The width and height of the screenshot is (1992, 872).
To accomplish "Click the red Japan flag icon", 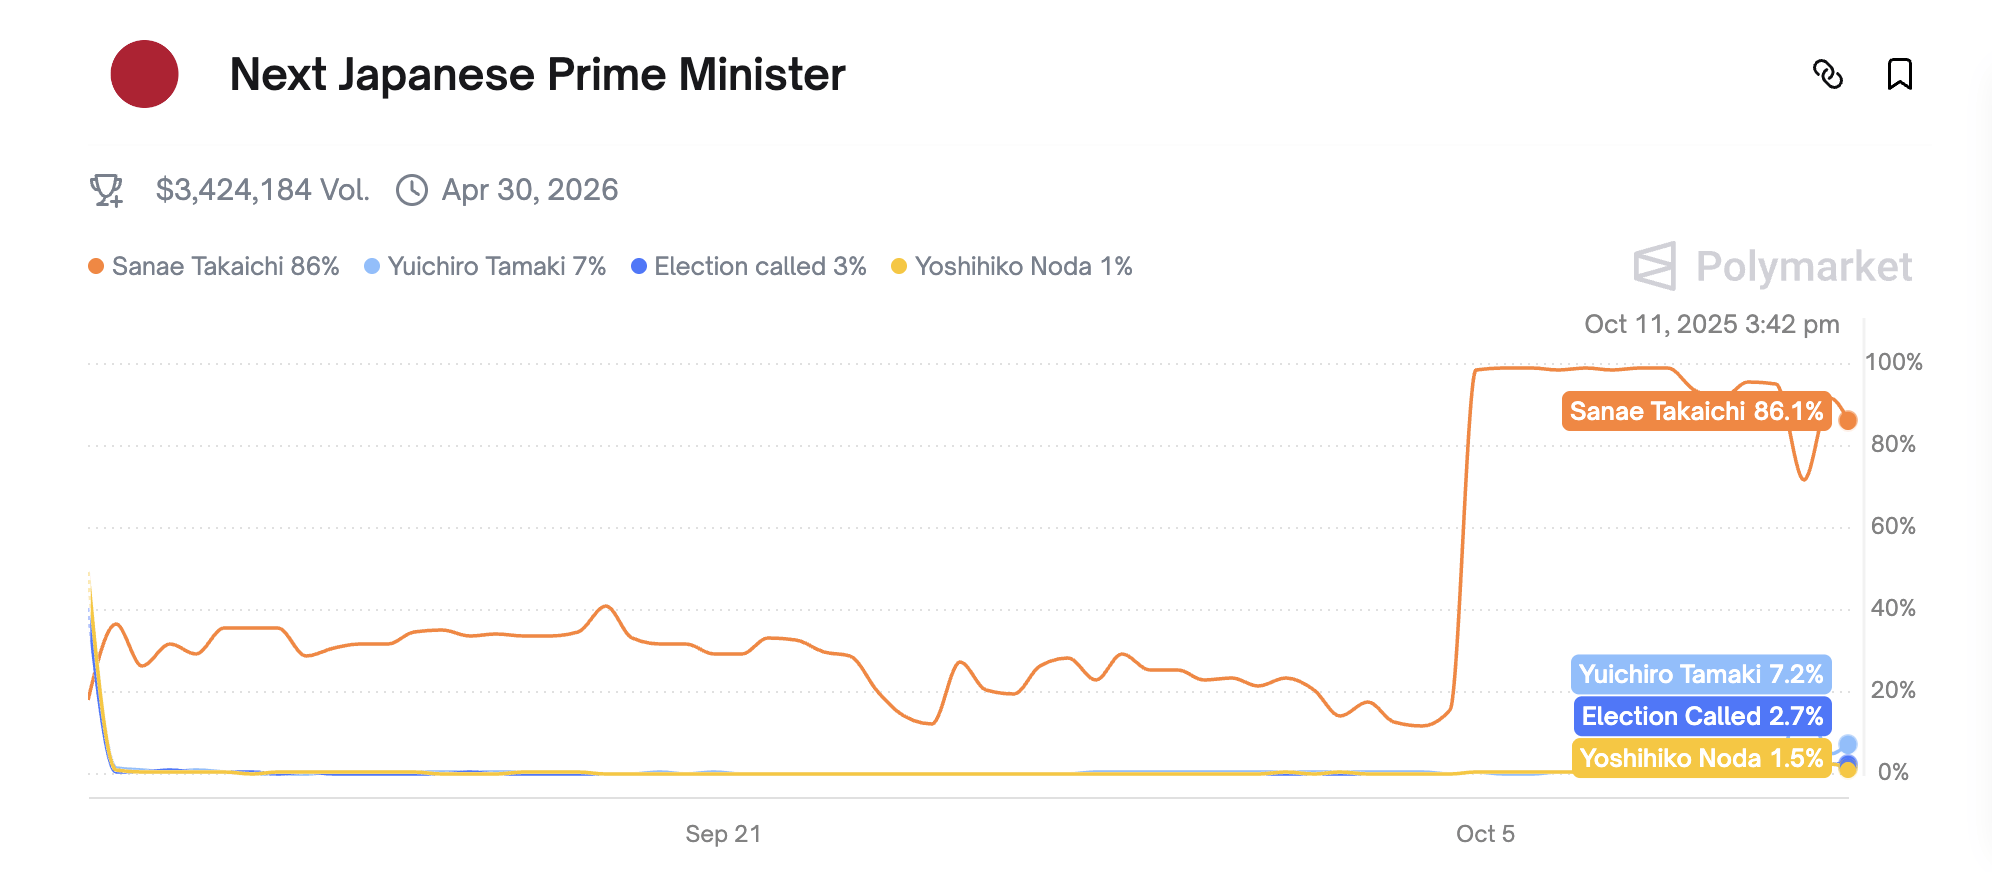I will pos(144,74).
